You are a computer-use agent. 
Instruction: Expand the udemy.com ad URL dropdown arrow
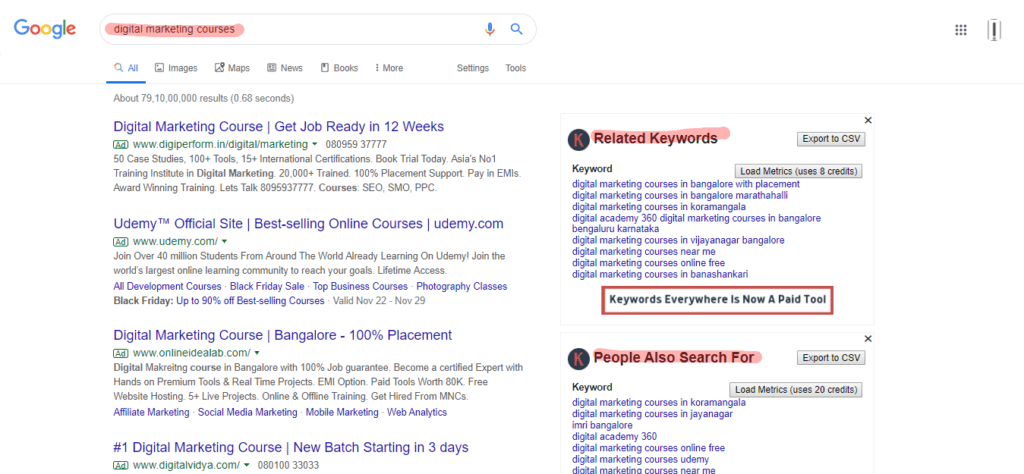pos(224,242)
